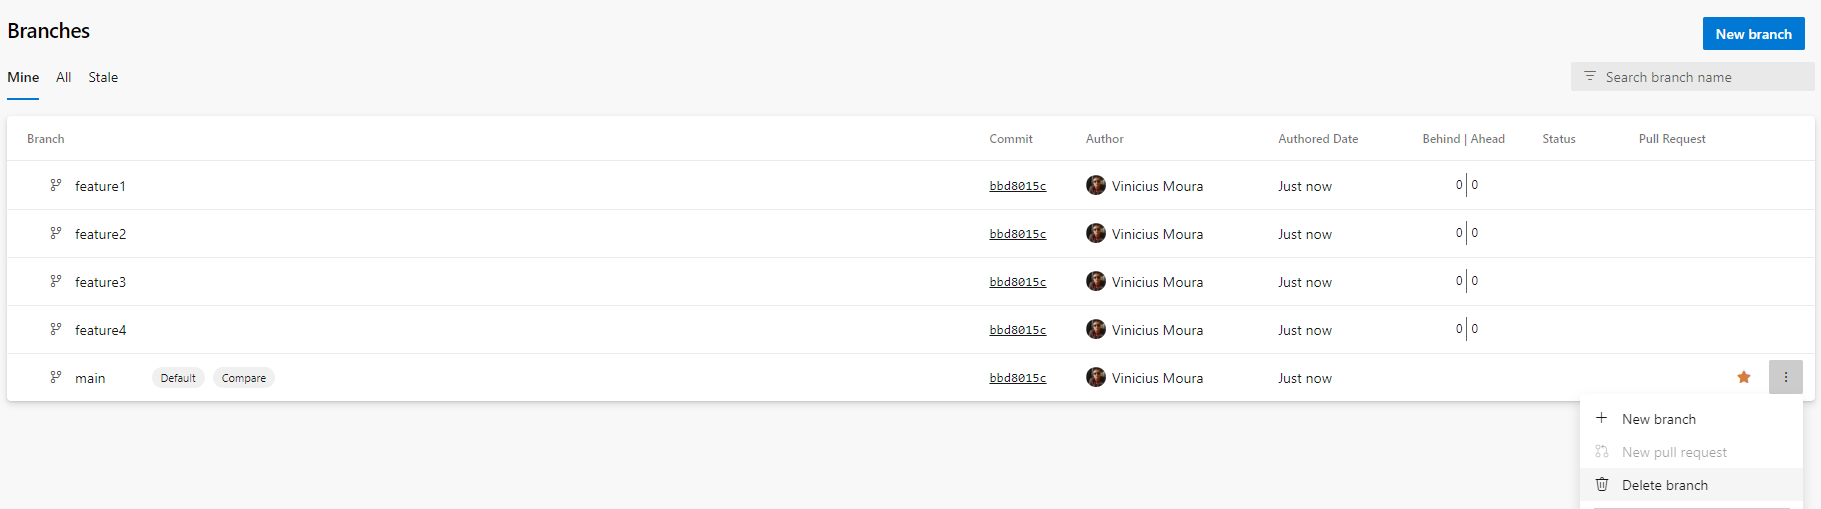Open the more options menu for main
1821x509 pixels.
click(x=1785, y=377)
